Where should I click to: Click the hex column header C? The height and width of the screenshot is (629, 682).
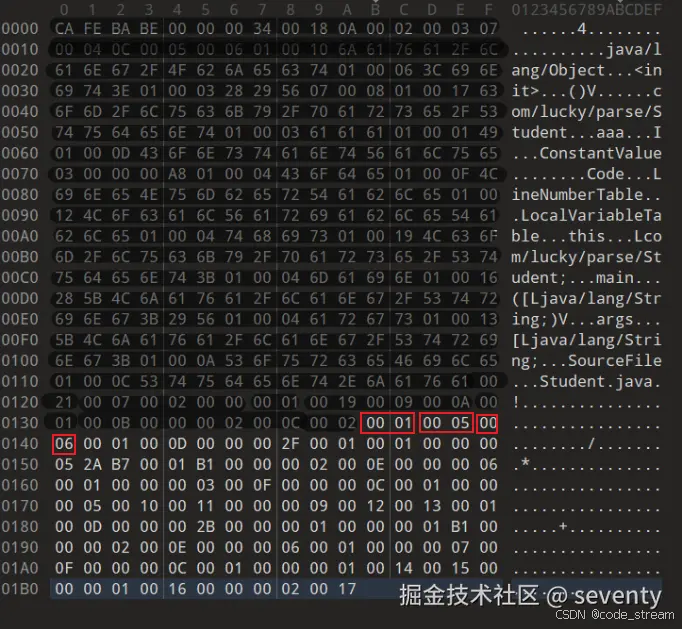[x=403, y=10]
